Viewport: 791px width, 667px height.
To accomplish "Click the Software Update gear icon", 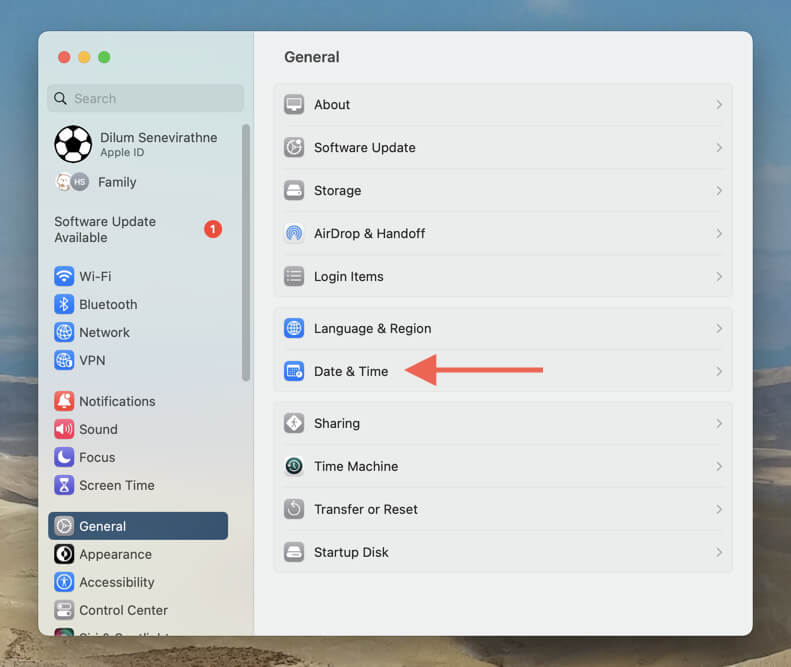I will pos(294,147).
